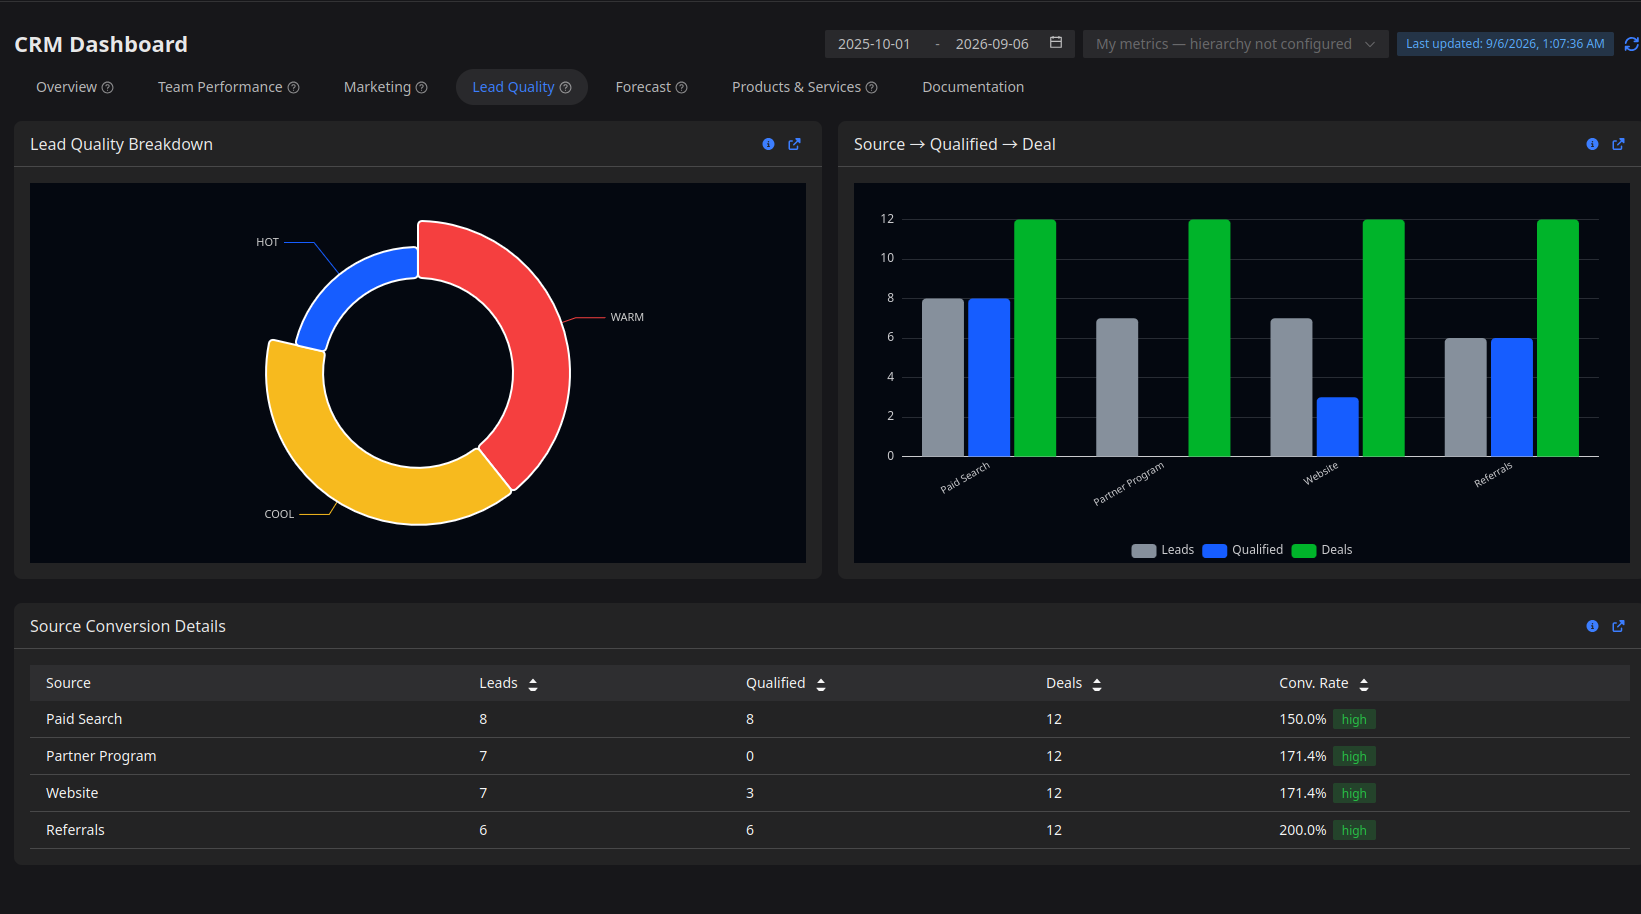Image resolution: width=1641 pixels, height=914 pixels.
Task: Click info icon on Source Conversion Details
Action: tap(1592, 626)
